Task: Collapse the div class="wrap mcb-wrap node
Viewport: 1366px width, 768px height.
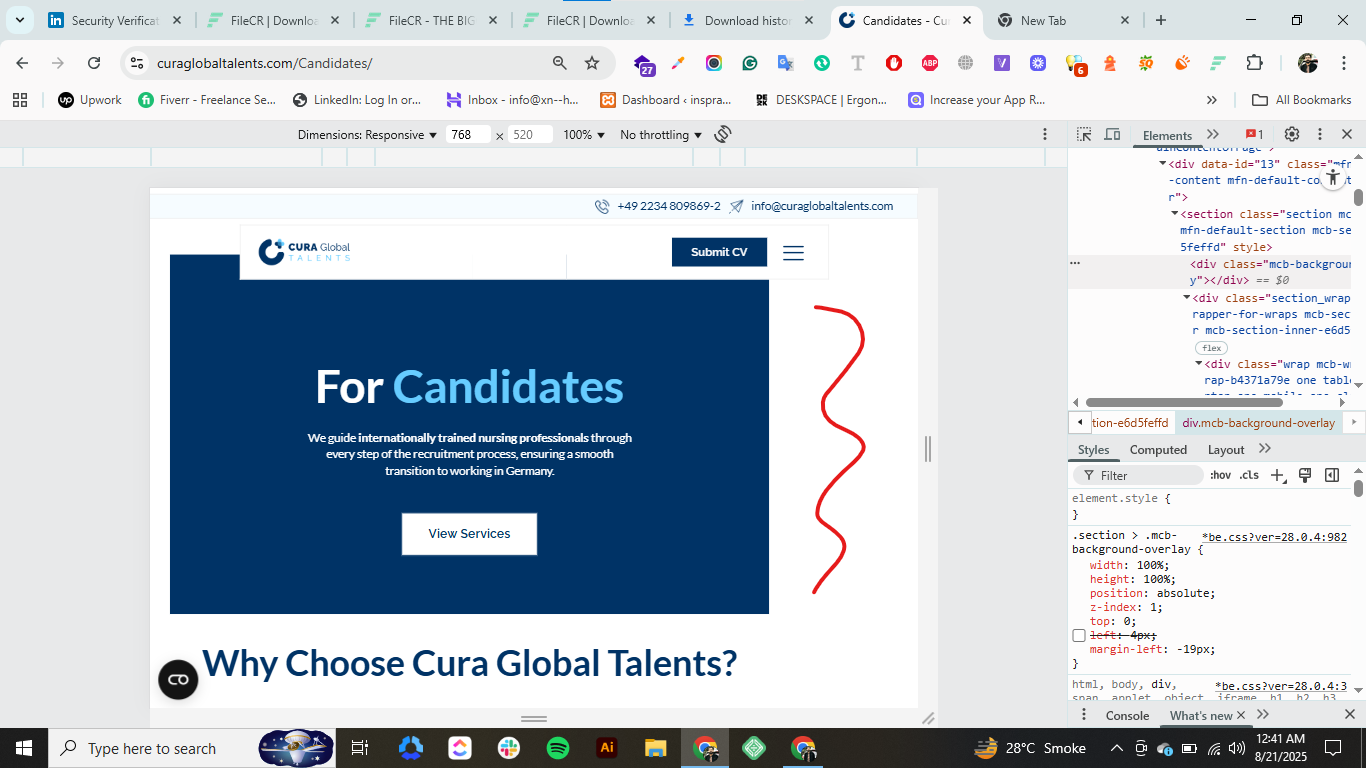Action: 1199,365
